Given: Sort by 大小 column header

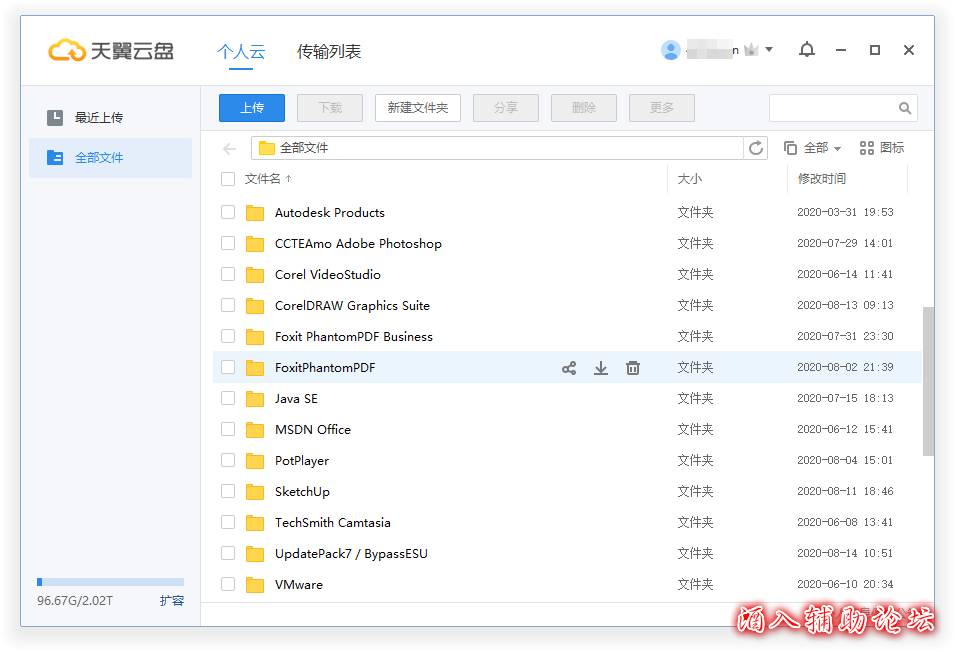Looking at the screenshot, I should [x=689, y=179].
